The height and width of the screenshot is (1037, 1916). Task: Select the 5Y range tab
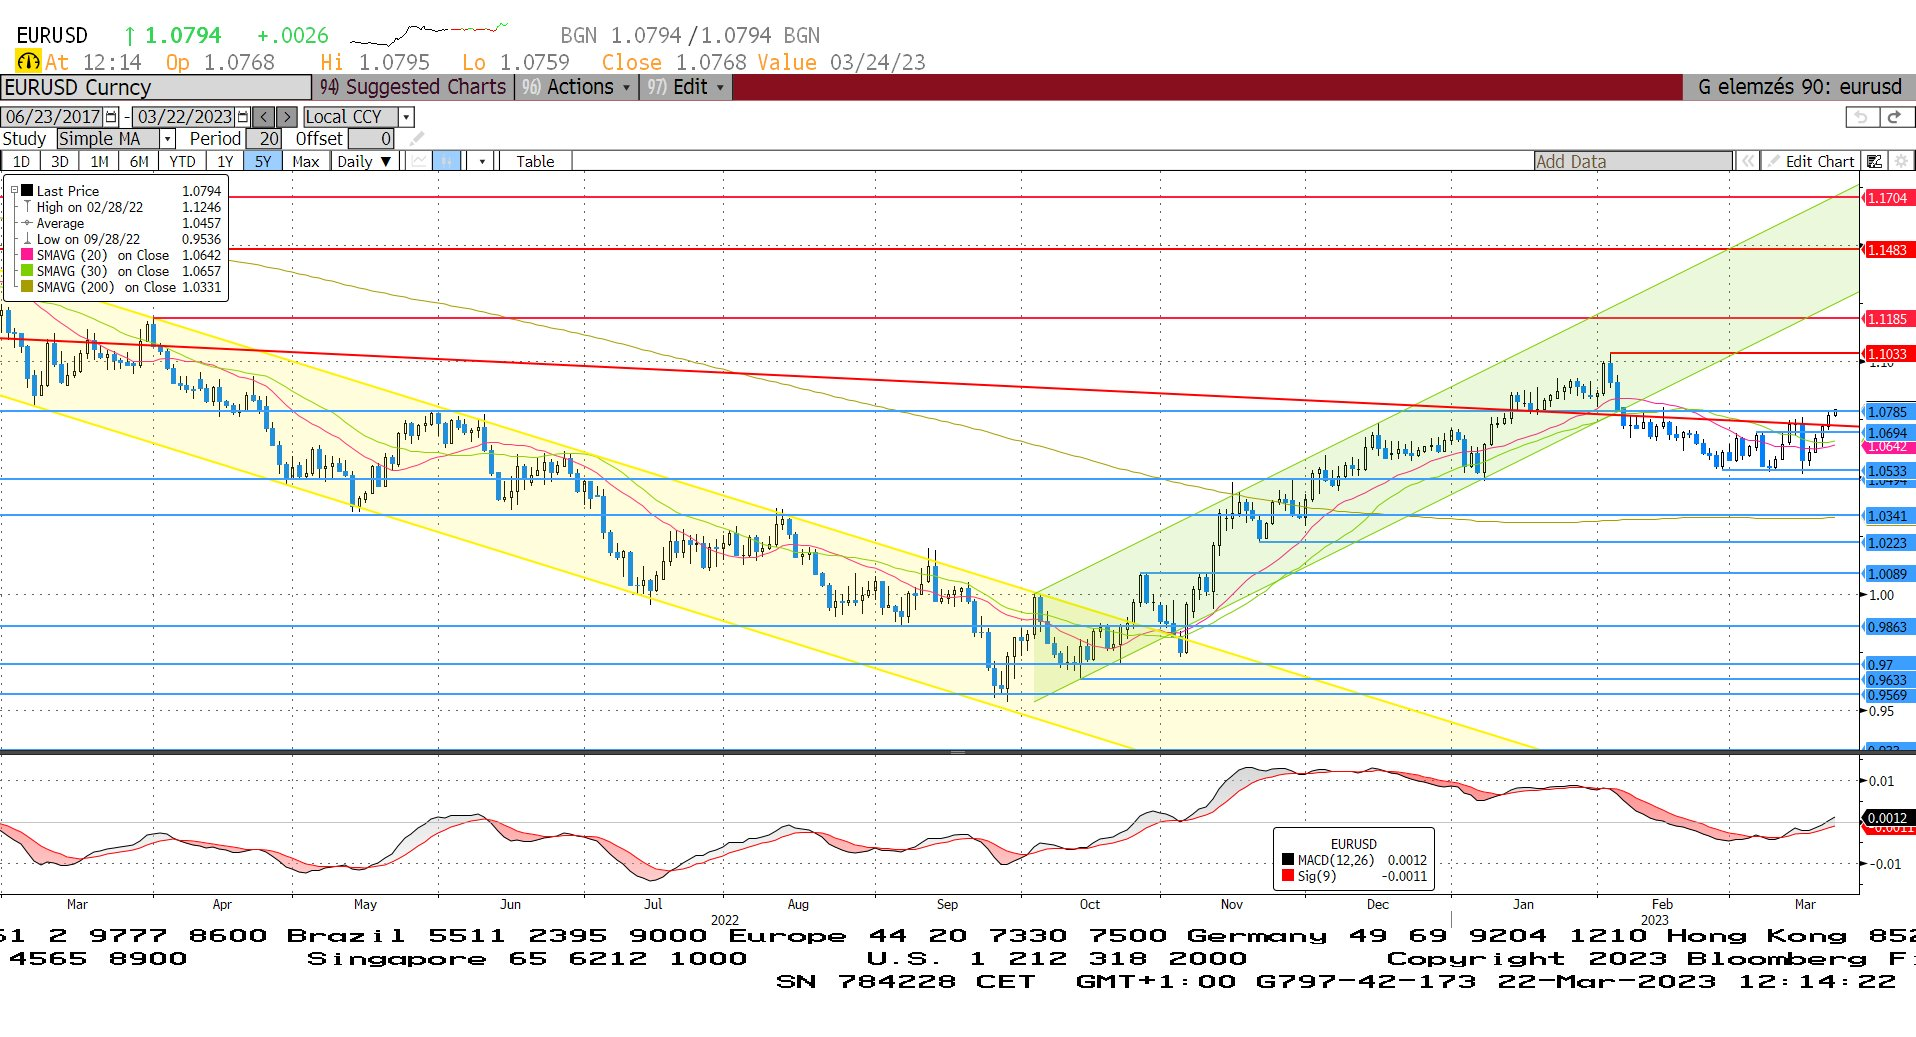262,161
